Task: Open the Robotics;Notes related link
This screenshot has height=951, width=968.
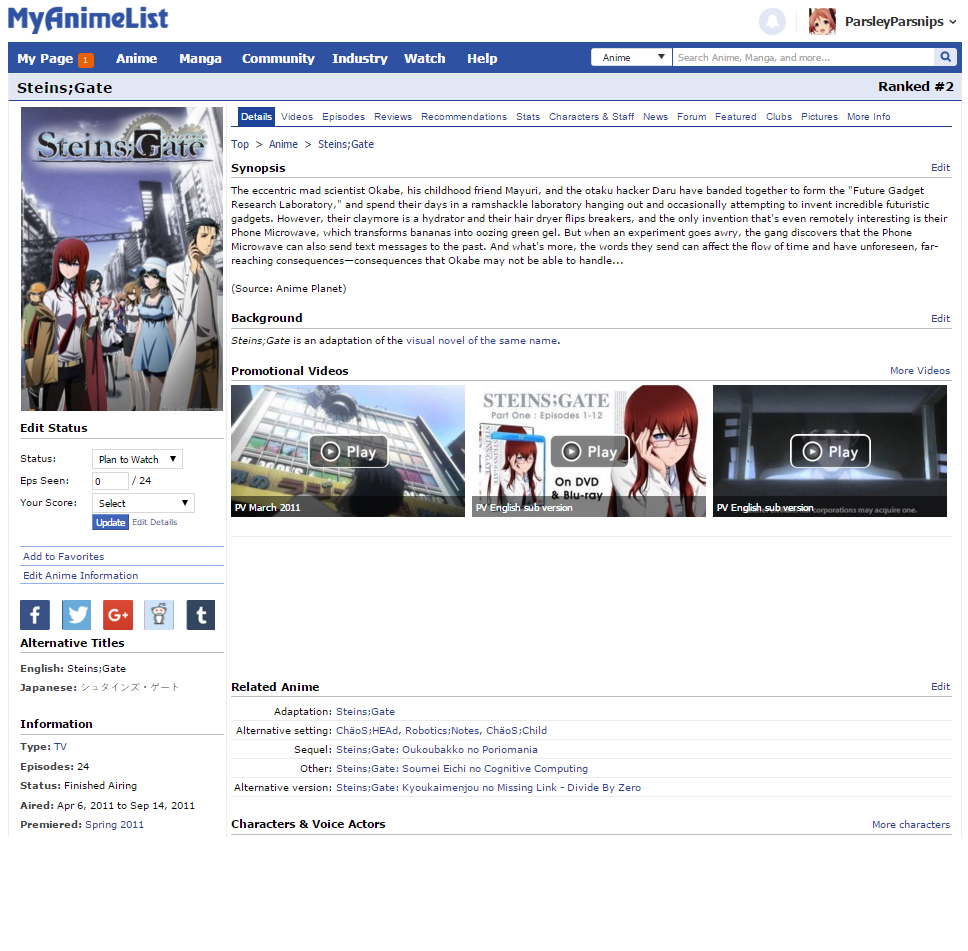Action: pos(442,731)
